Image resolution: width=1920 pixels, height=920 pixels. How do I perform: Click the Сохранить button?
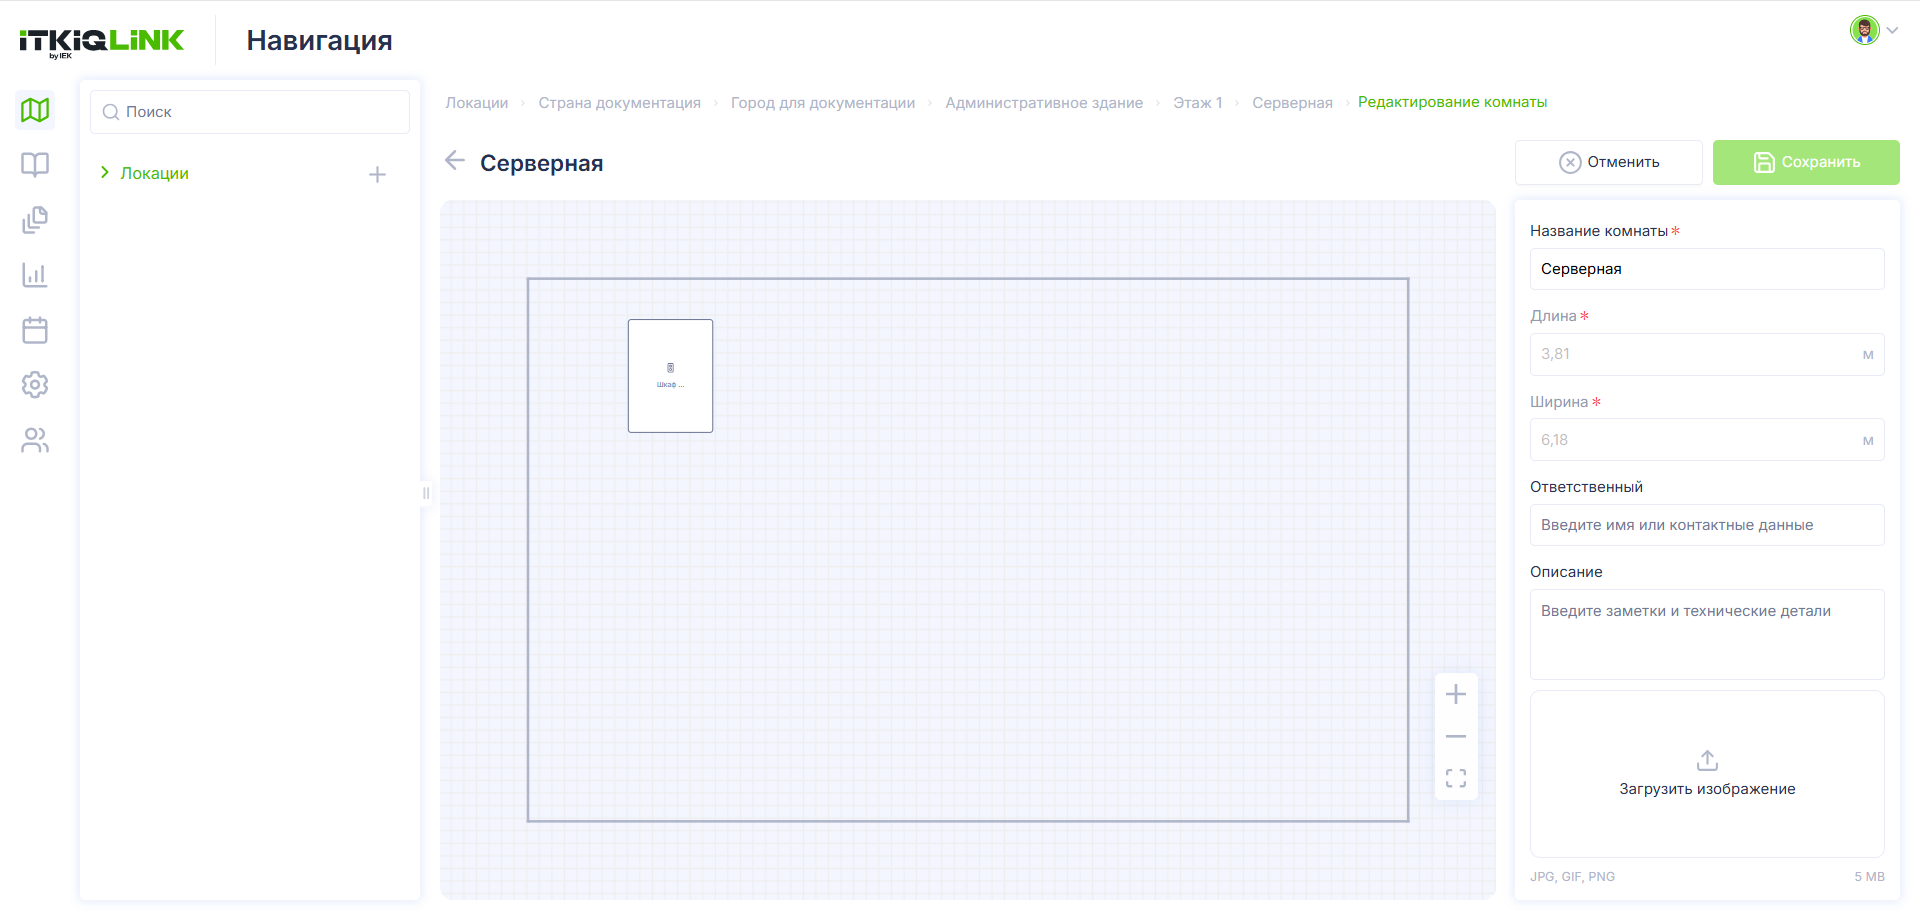pyautogui.click(x=1806, y=162)
